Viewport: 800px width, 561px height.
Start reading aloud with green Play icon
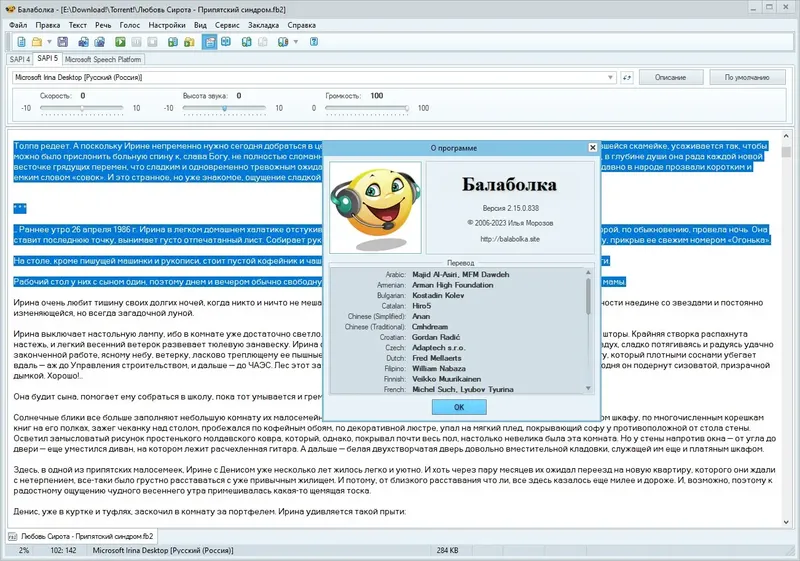(x=120, y=42)
